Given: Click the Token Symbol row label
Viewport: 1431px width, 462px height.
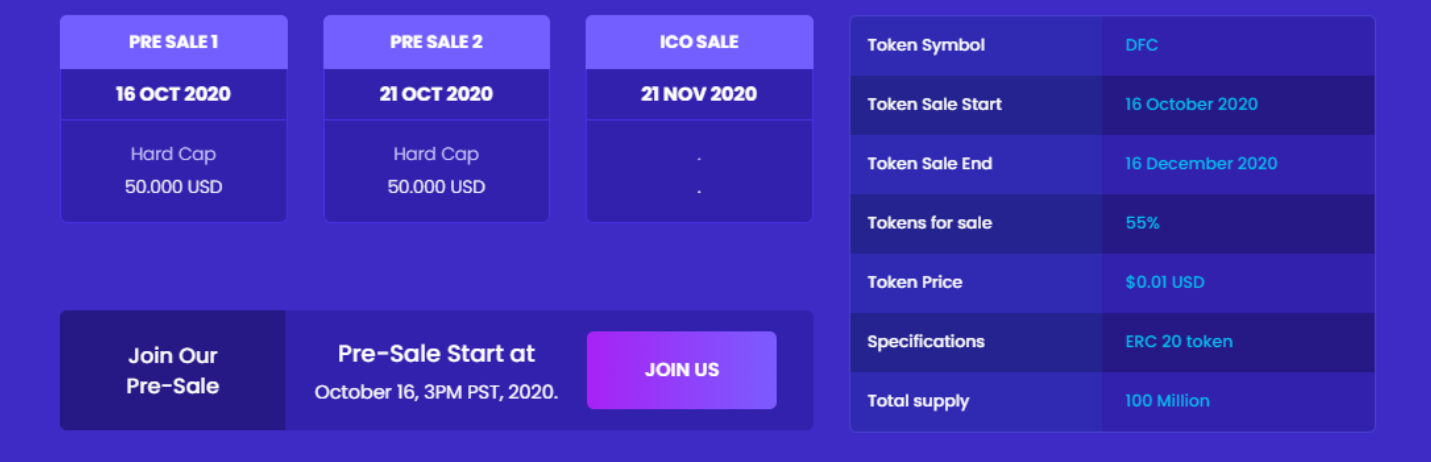Looking at the screenshot, I should (x=926, y=45).
